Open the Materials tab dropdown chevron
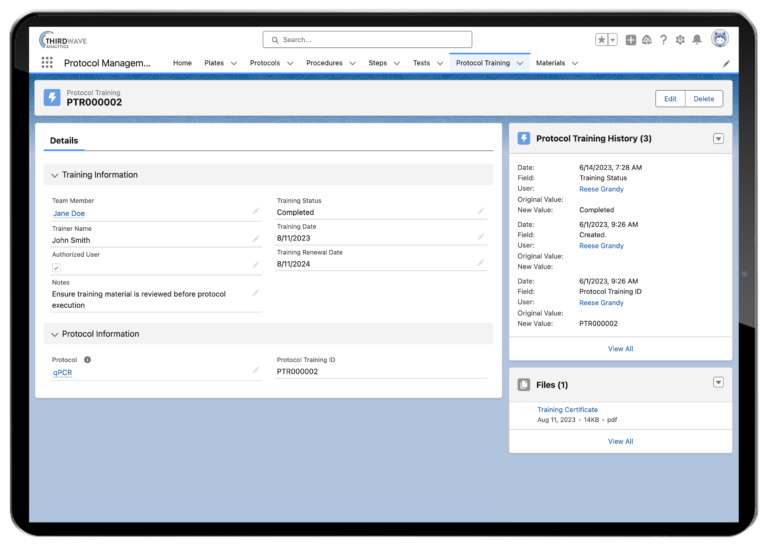 [575, 63]
